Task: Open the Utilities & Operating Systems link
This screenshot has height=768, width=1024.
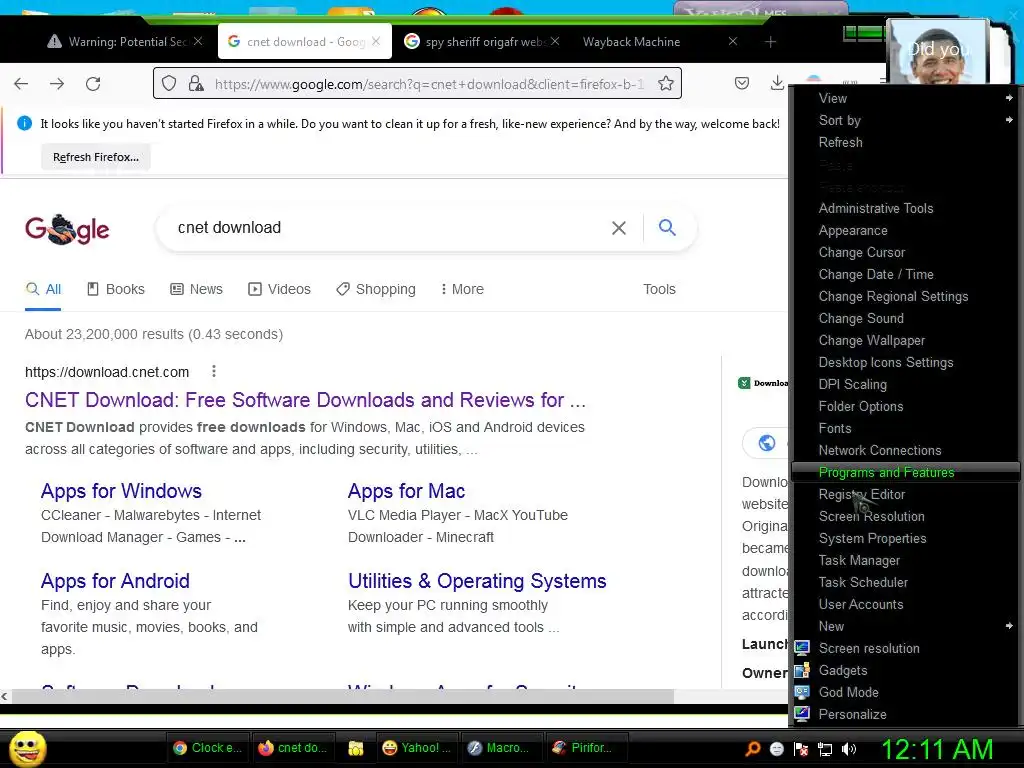Action: (x=477, y=581)
